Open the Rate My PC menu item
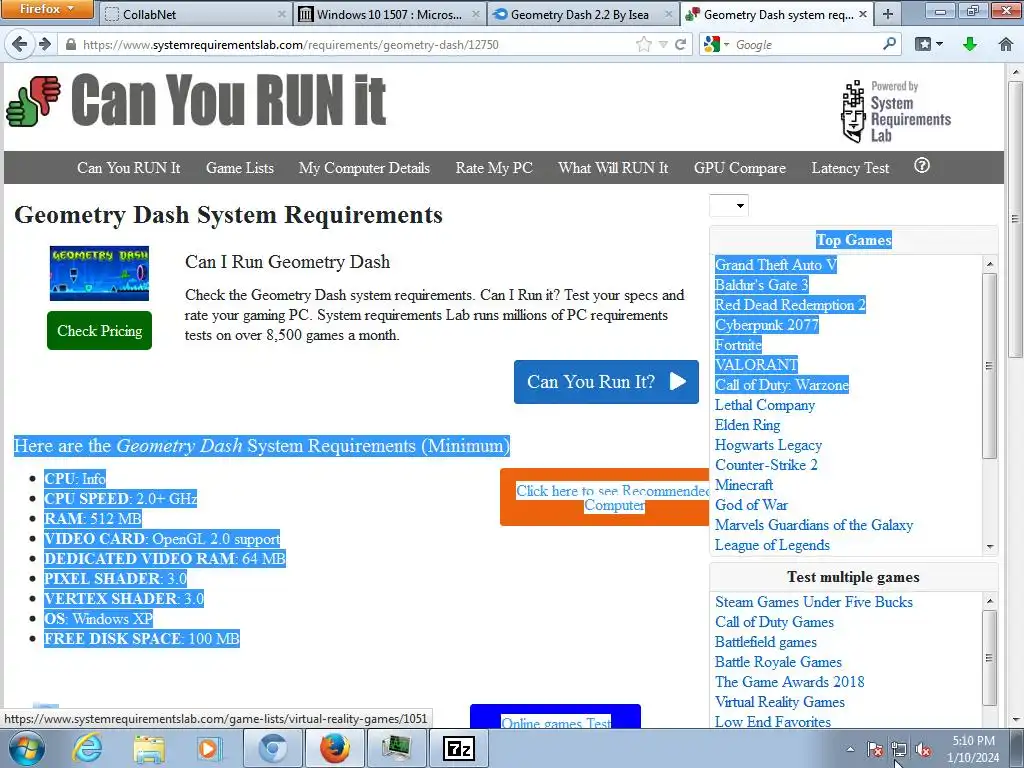Image resolution: width=1024 pixels, height=768 pixels. pyautogui.click(x=494, y=168)
